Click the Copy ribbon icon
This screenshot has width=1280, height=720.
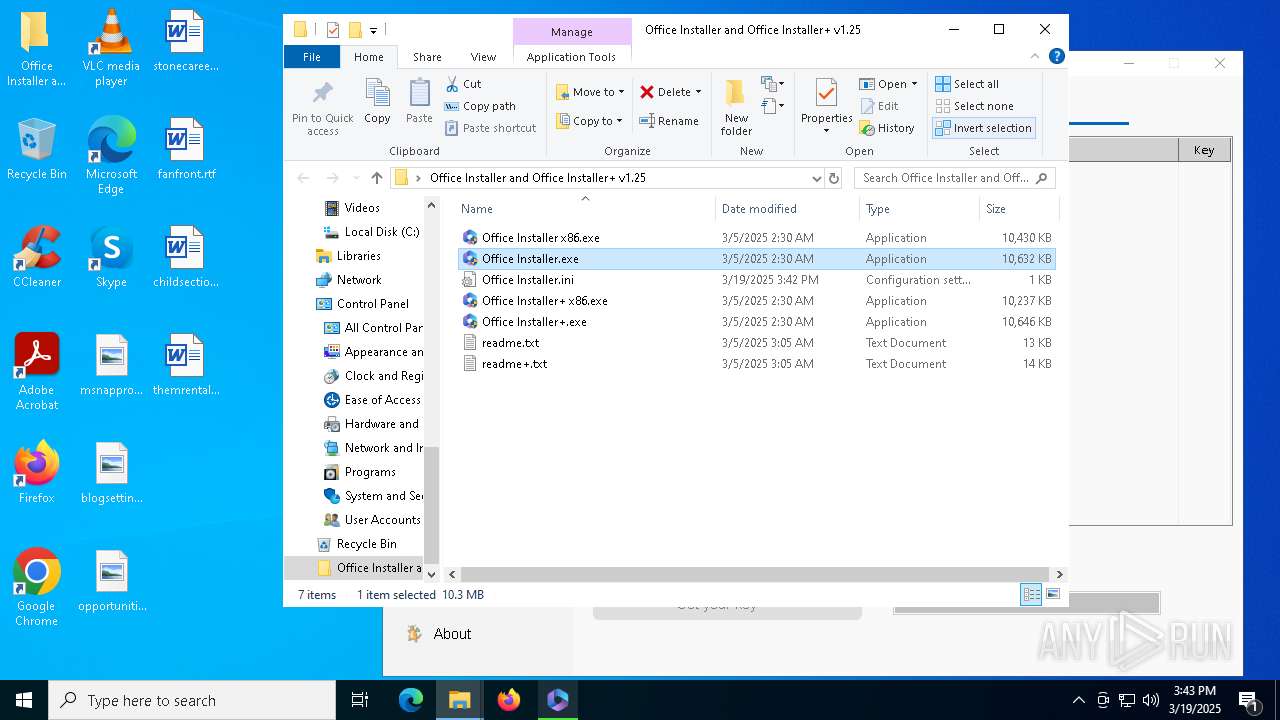[377, 102]
